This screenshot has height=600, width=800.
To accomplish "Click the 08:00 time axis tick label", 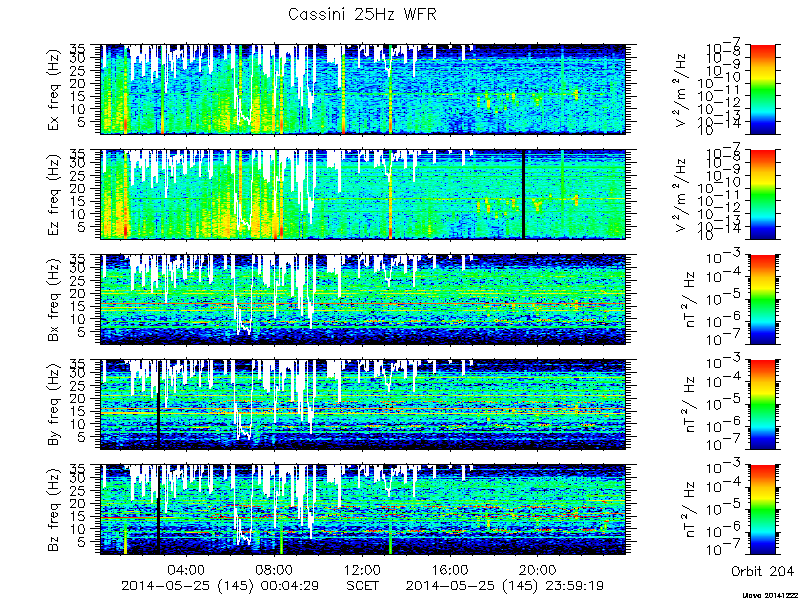I will point(275,569).
